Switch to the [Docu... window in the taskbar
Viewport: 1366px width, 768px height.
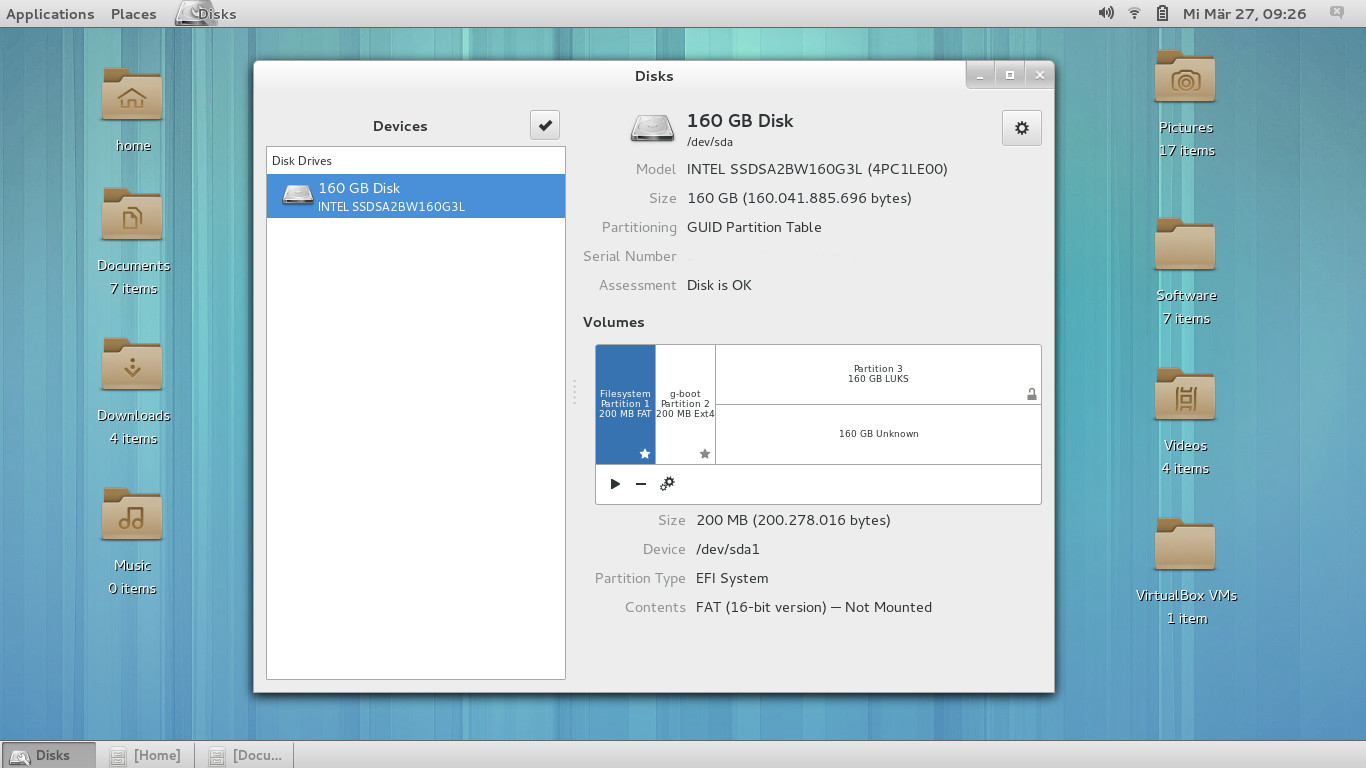(x=247, y=755)
